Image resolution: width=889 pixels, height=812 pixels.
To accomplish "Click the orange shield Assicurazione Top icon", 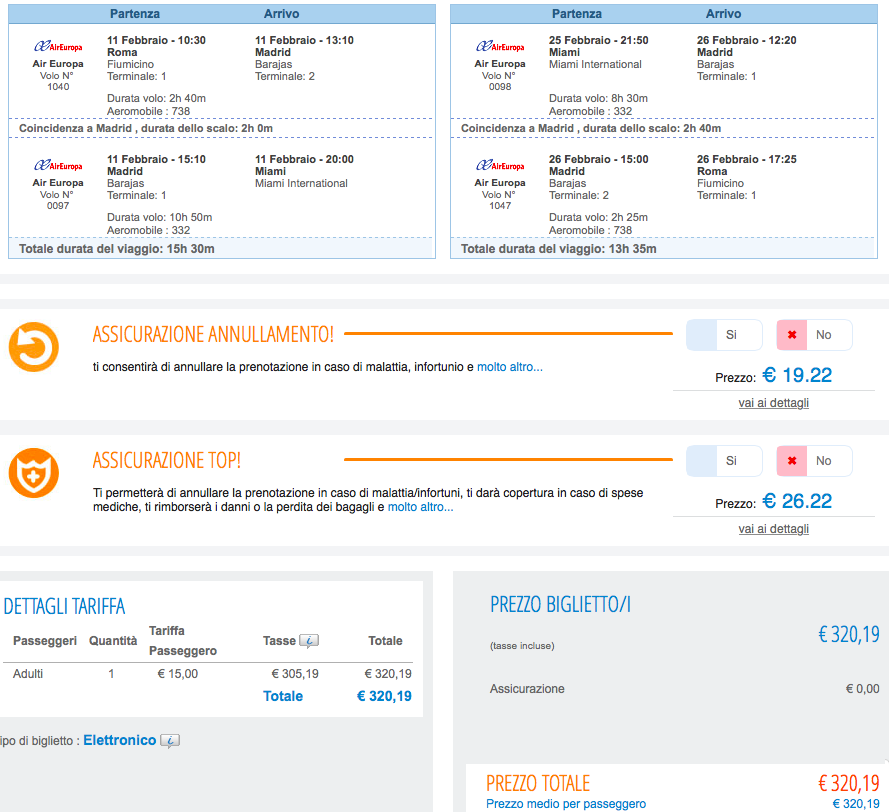I will point(34,473).
